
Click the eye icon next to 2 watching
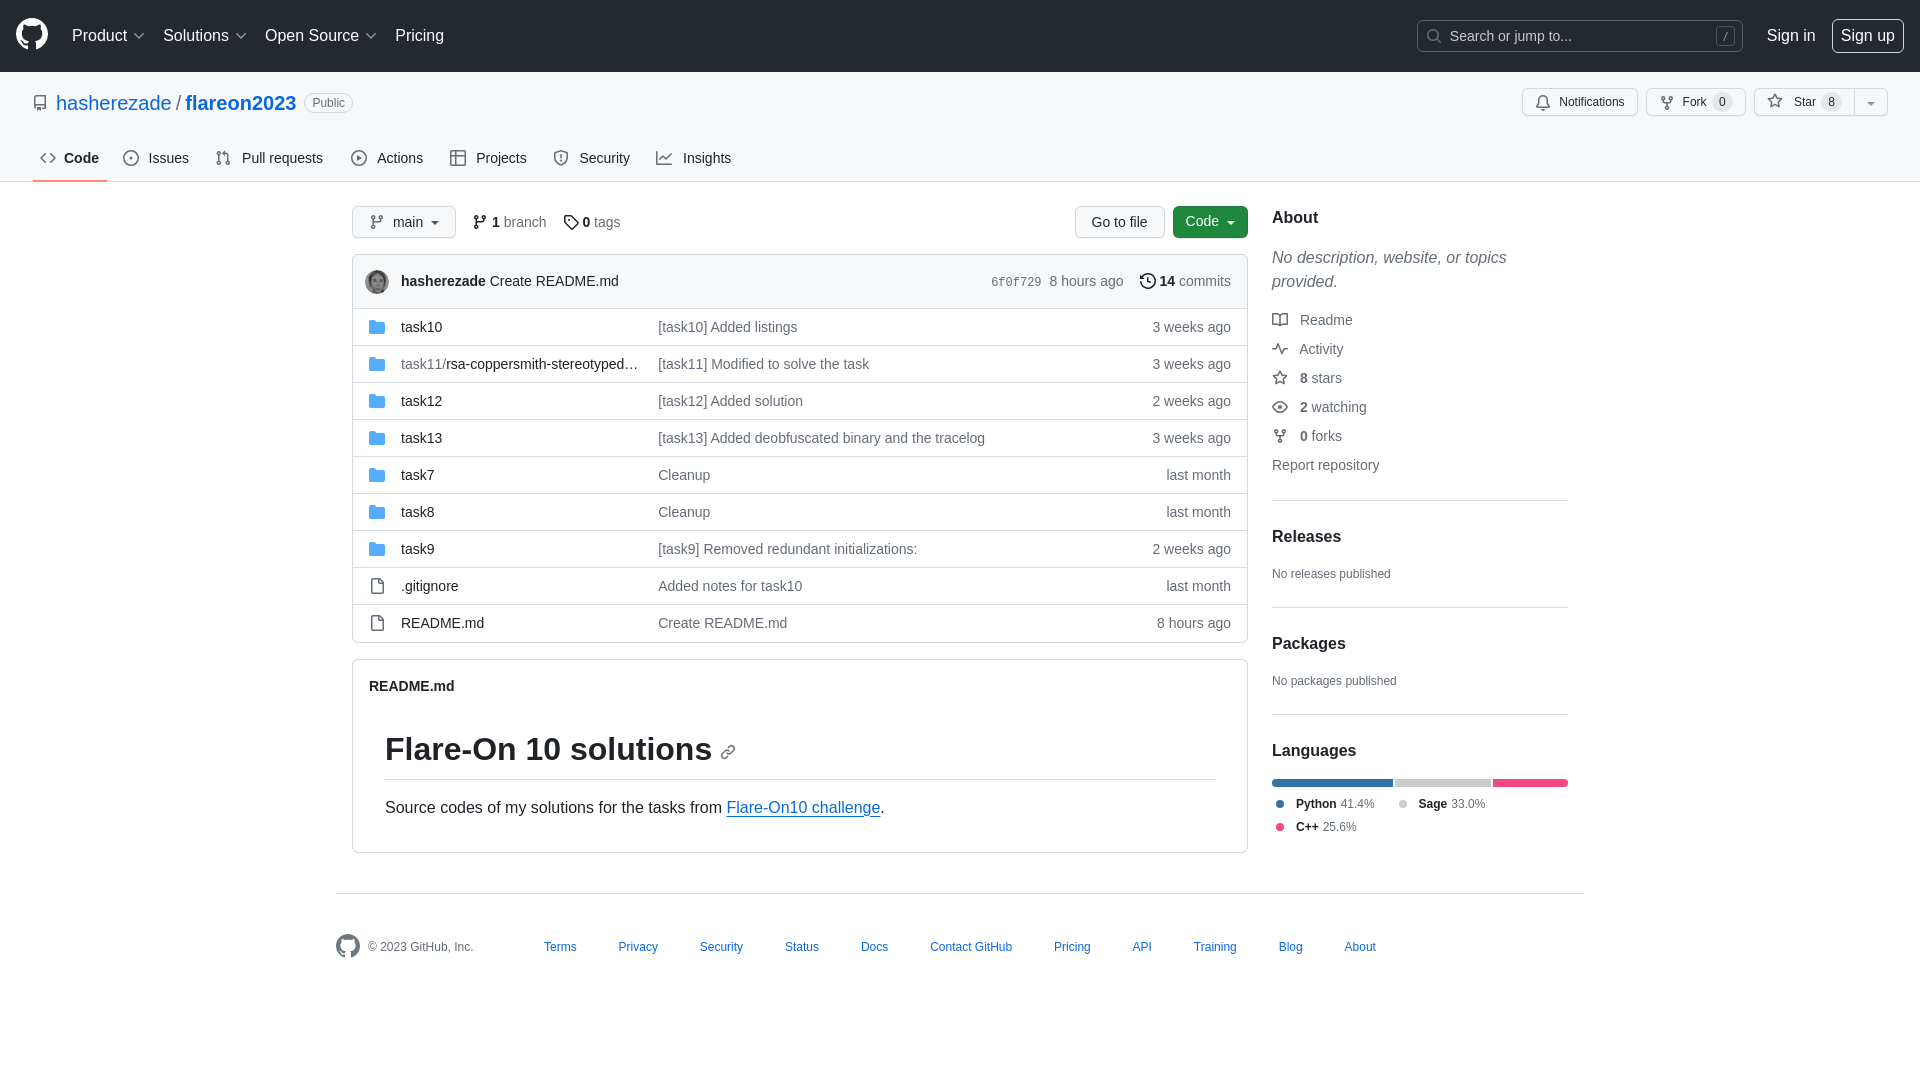(1280, 407)
